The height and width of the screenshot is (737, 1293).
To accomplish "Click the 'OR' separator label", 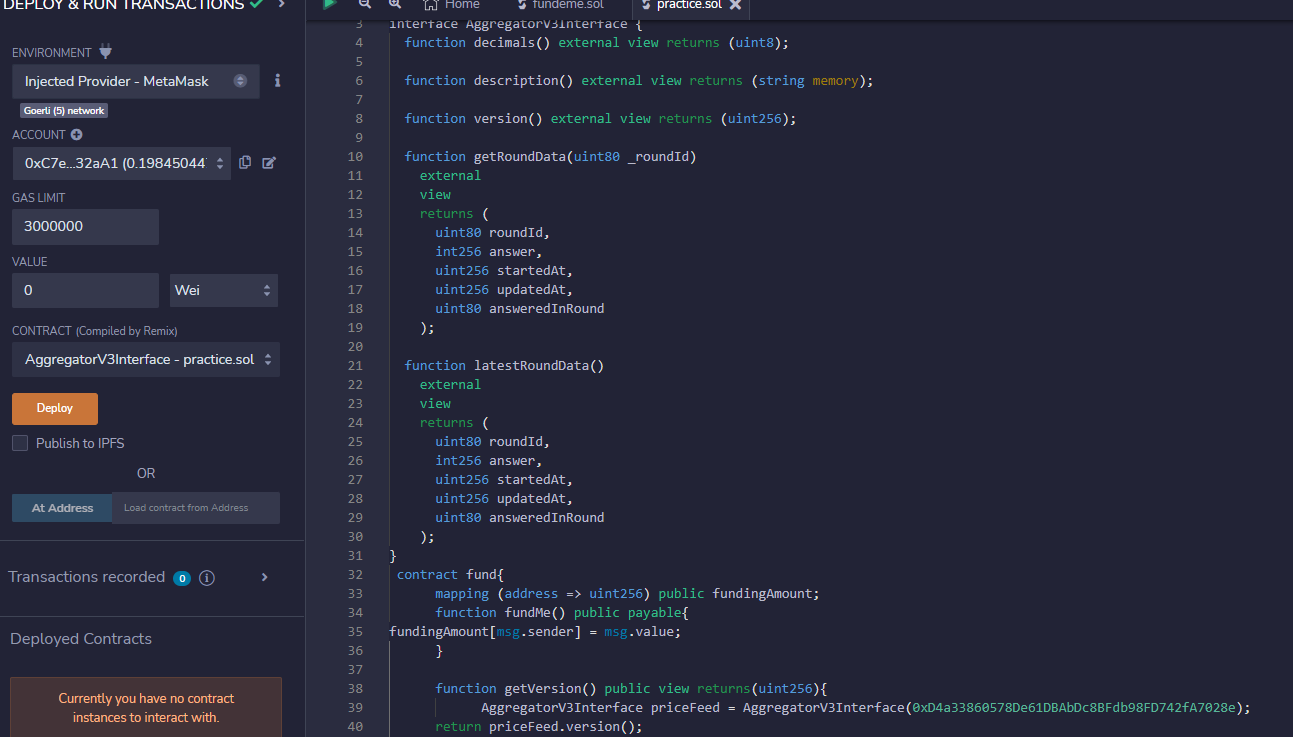I will [x=146, y=473].
